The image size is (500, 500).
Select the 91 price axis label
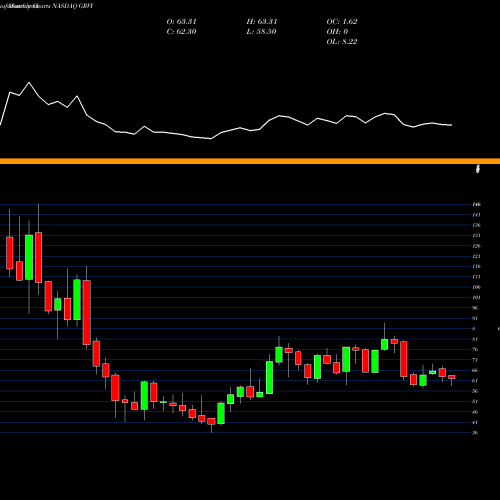point(475,318)
